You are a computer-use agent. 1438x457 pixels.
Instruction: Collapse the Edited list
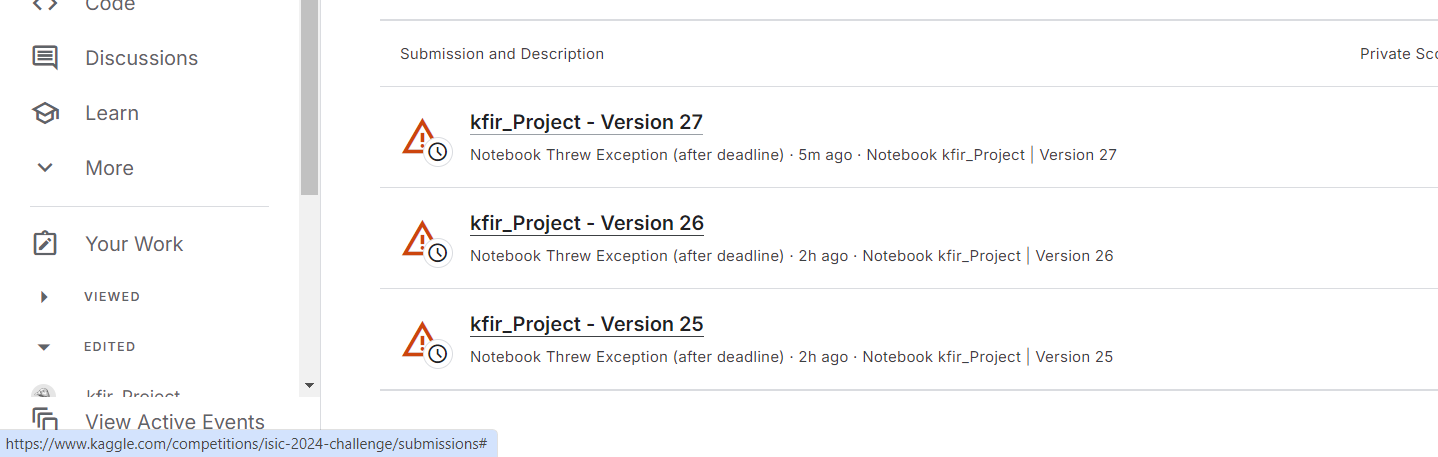click(x=44, y=347)
